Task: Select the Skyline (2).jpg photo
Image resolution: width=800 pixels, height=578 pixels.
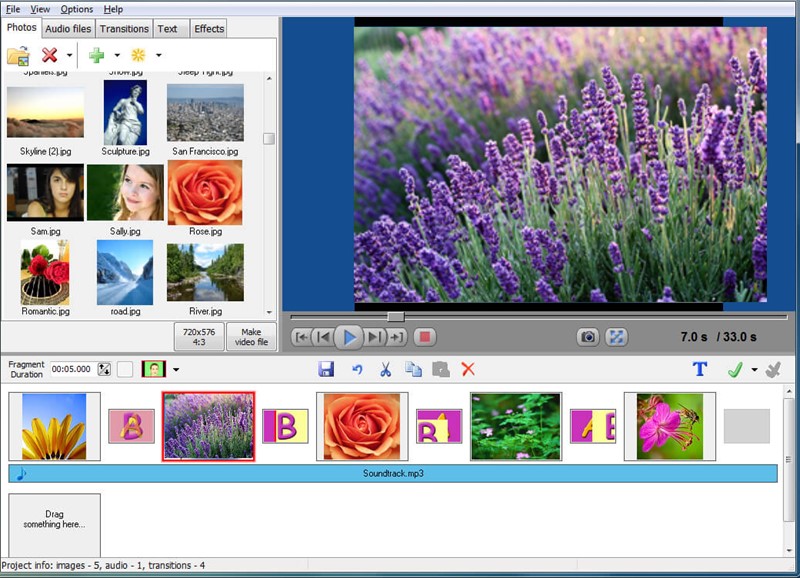Action: 45,112
